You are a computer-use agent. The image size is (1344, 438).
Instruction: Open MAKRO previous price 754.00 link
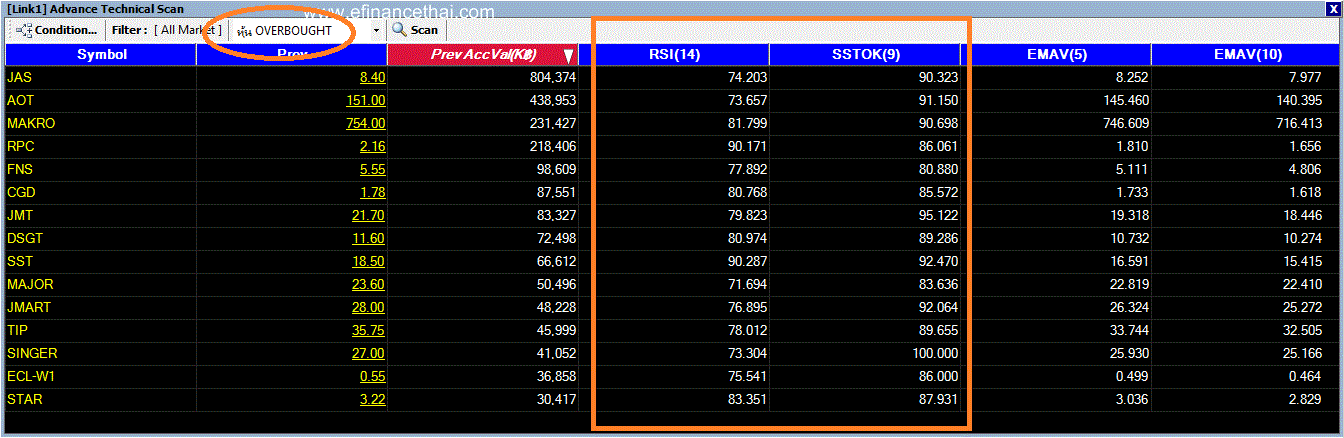365,123
